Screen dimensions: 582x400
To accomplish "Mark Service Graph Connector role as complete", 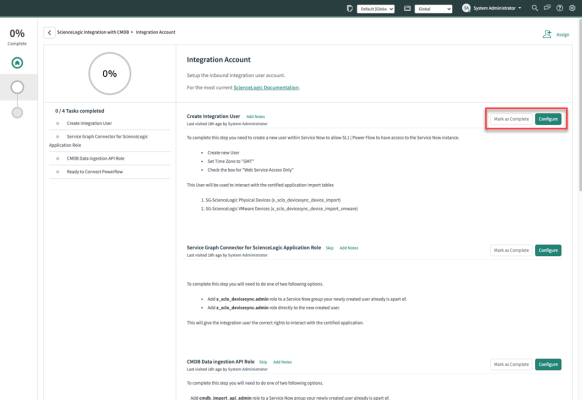I will tap(511, 250).
